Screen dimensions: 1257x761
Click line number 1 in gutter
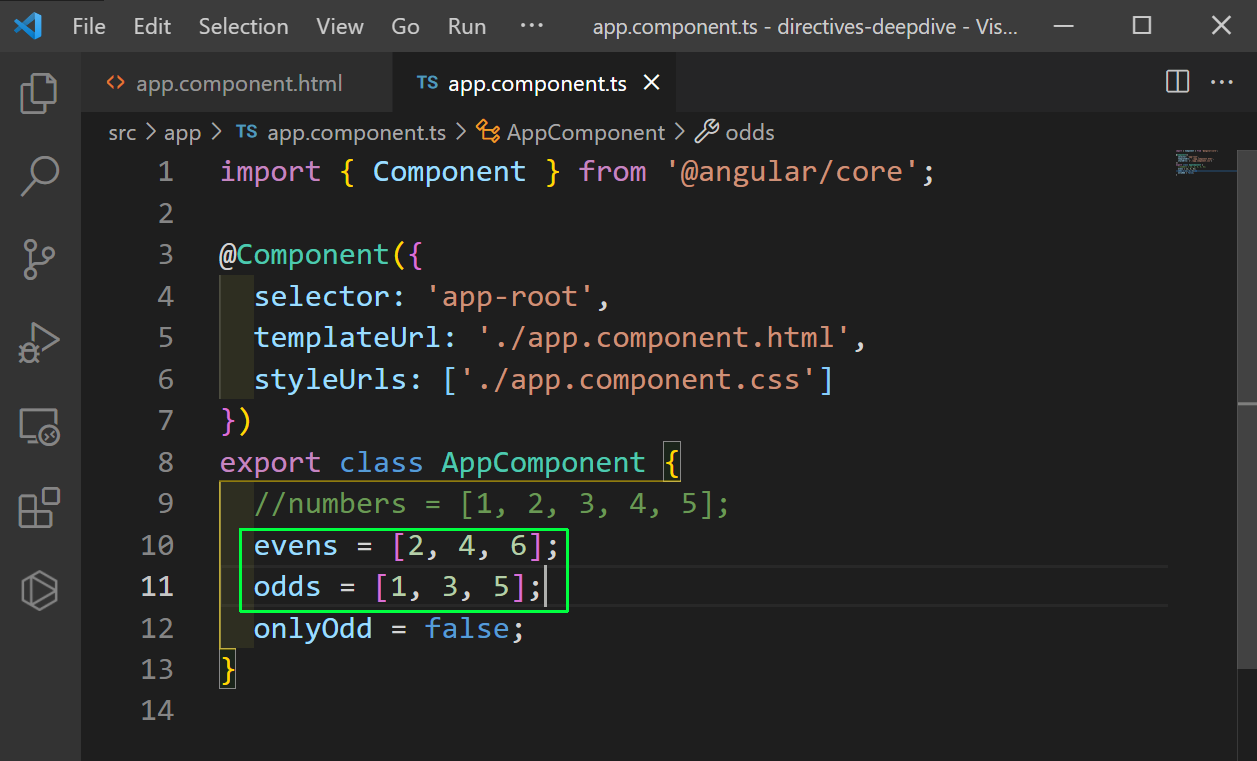point(166,172)
